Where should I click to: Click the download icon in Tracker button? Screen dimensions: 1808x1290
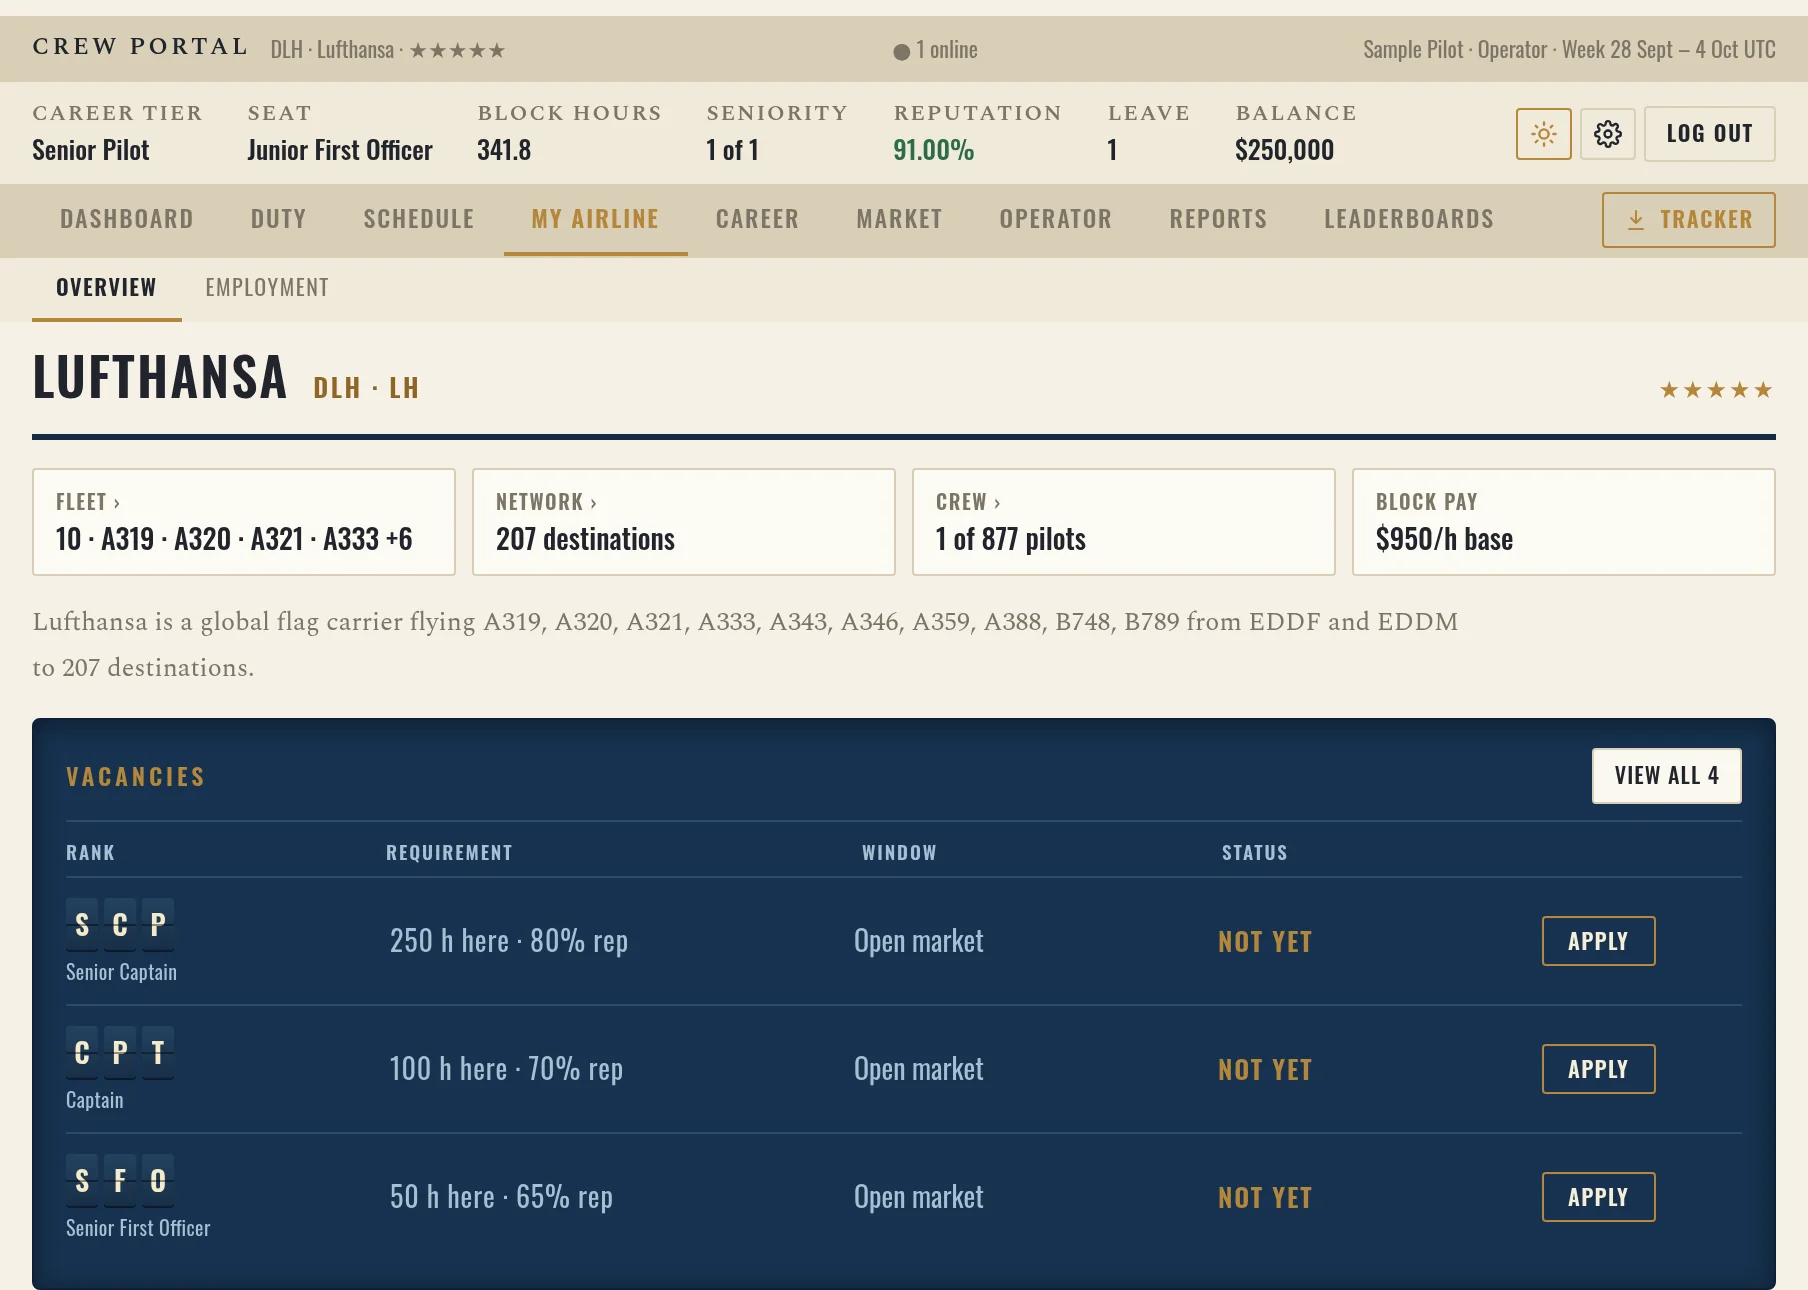click(1636, 220)
